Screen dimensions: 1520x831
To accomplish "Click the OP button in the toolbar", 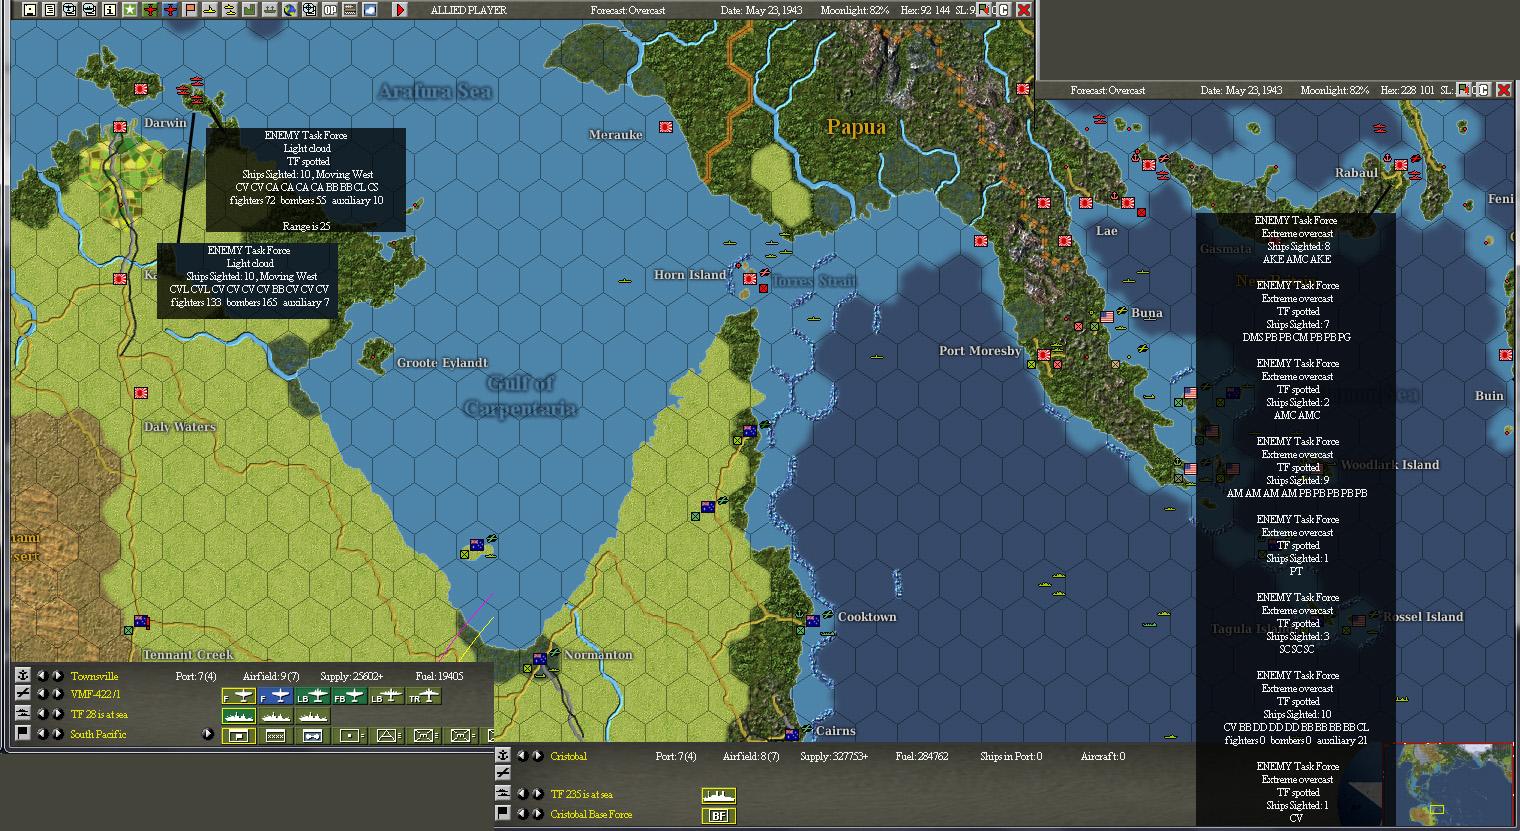I will pos(329,10).
